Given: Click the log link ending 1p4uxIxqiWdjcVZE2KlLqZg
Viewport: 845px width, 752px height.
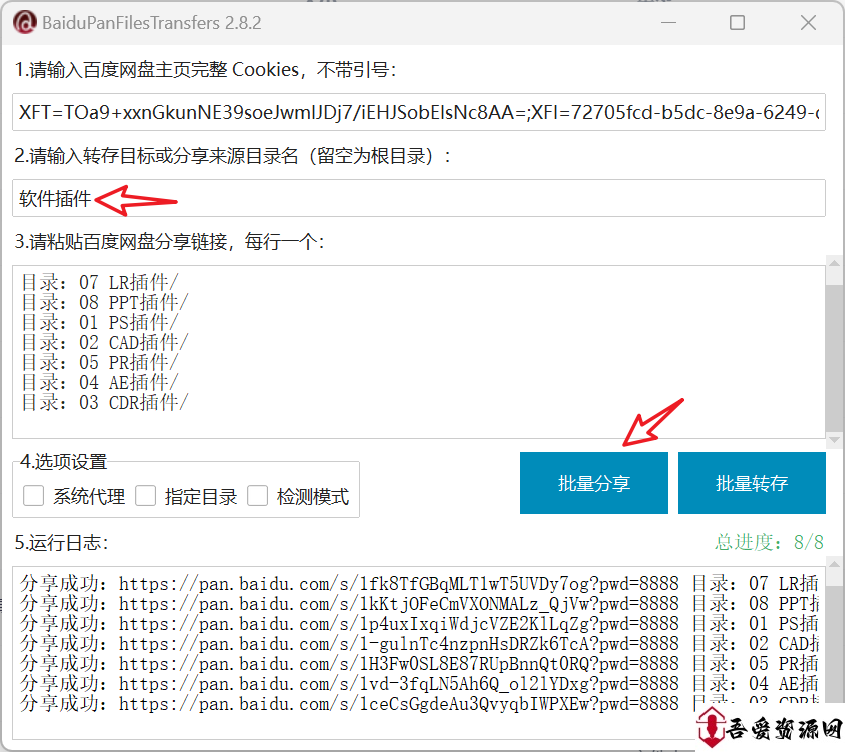Looking at the screenshot, I should click(x=398, y=624).
